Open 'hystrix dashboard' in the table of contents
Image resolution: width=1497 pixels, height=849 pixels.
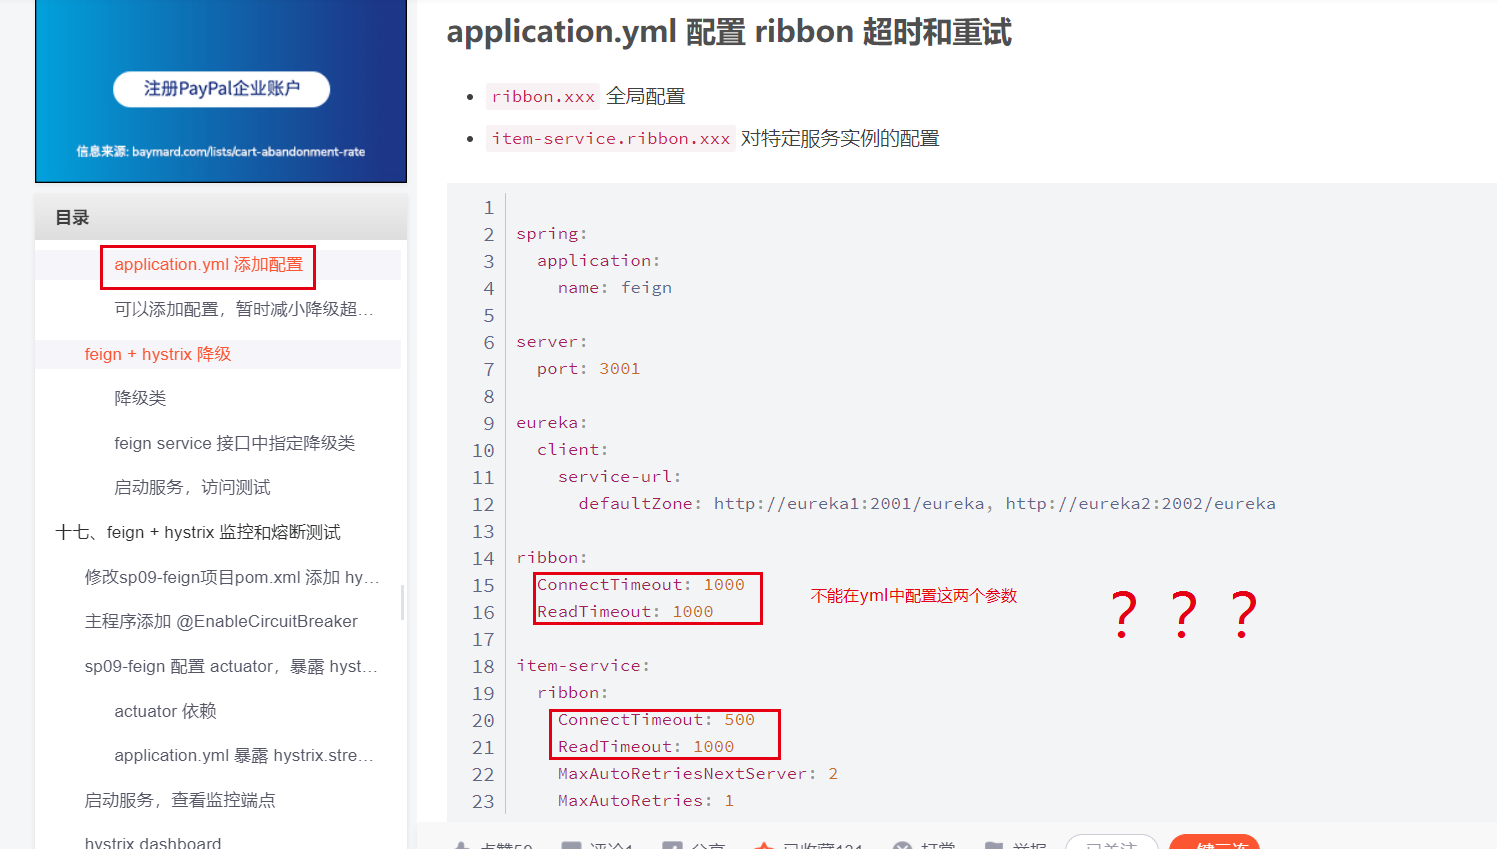pos(150,841)
